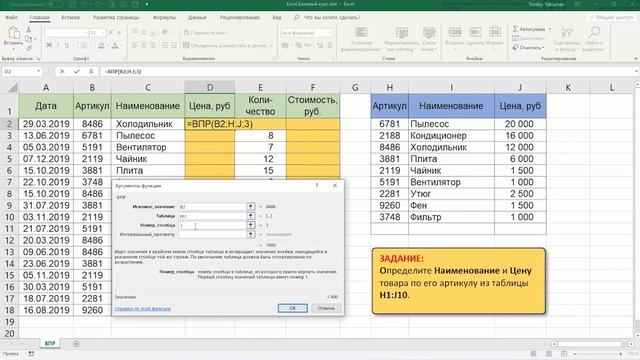Click the Clear (Очистить) eraser button
Screen dimensions: 640x360
coord(529,47)
